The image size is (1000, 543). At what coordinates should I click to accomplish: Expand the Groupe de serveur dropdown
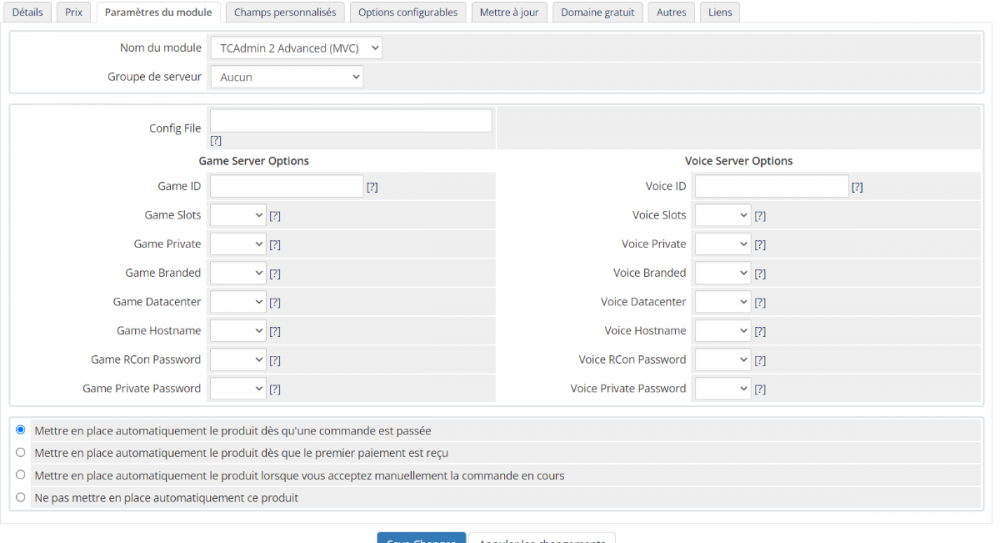pos(286,77)
